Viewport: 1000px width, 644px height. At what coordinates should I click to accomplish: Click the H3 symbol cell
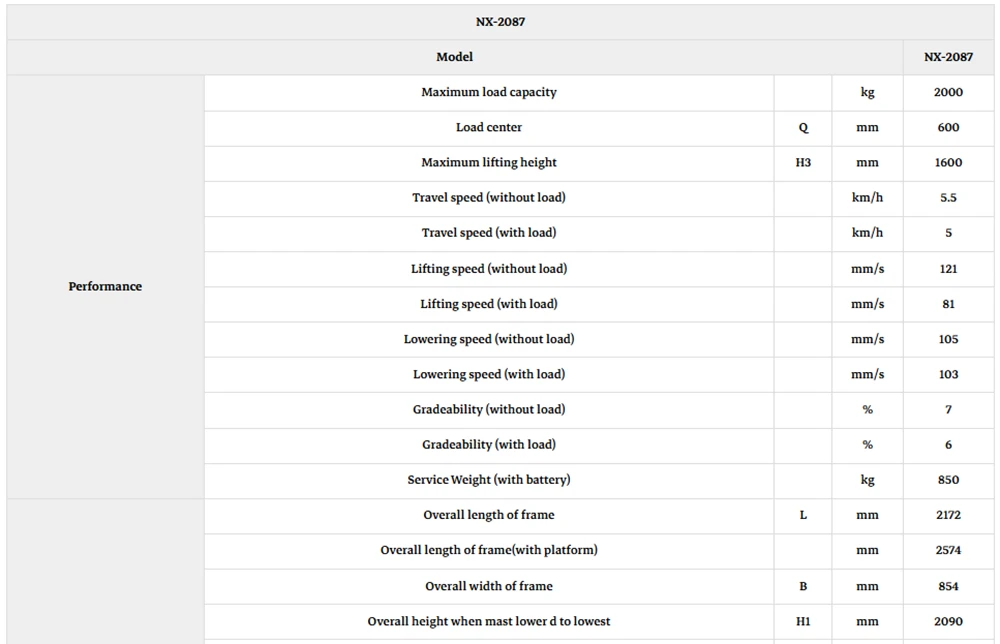(x=803, y=163)
